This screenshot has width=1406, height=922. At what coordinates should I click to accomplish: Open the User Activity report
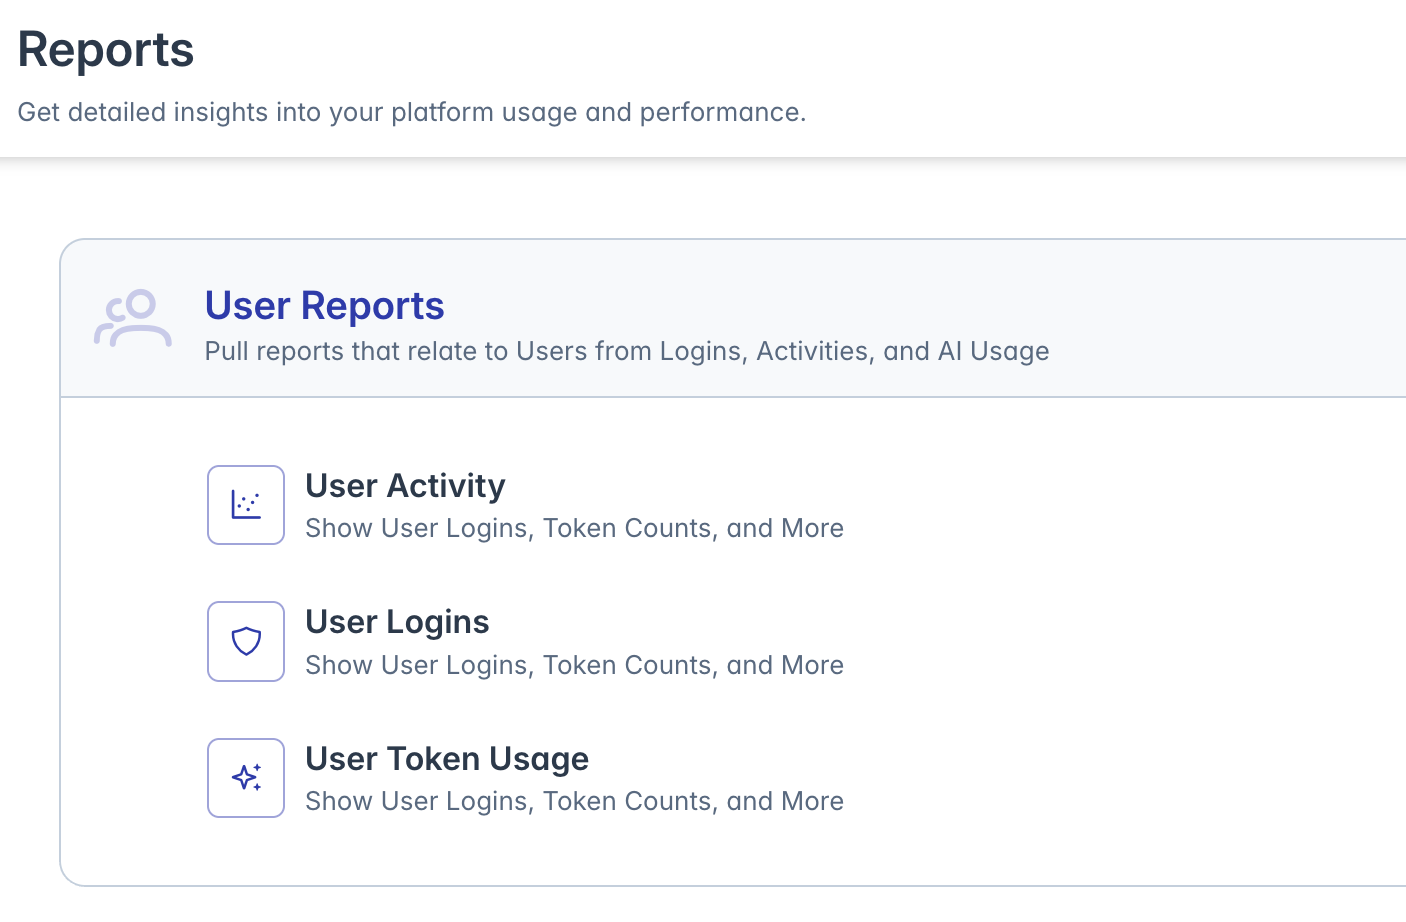click(x=405, y=486)
